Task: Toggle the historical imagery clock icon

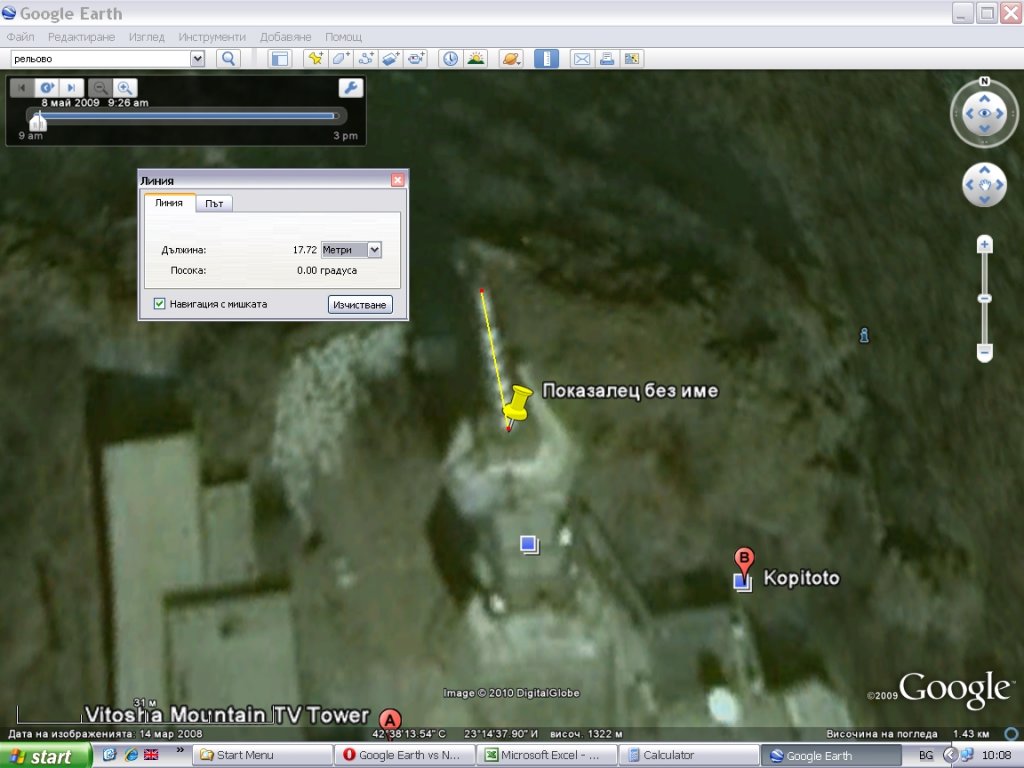Action: pyautogui.click(x=451, y=59)
